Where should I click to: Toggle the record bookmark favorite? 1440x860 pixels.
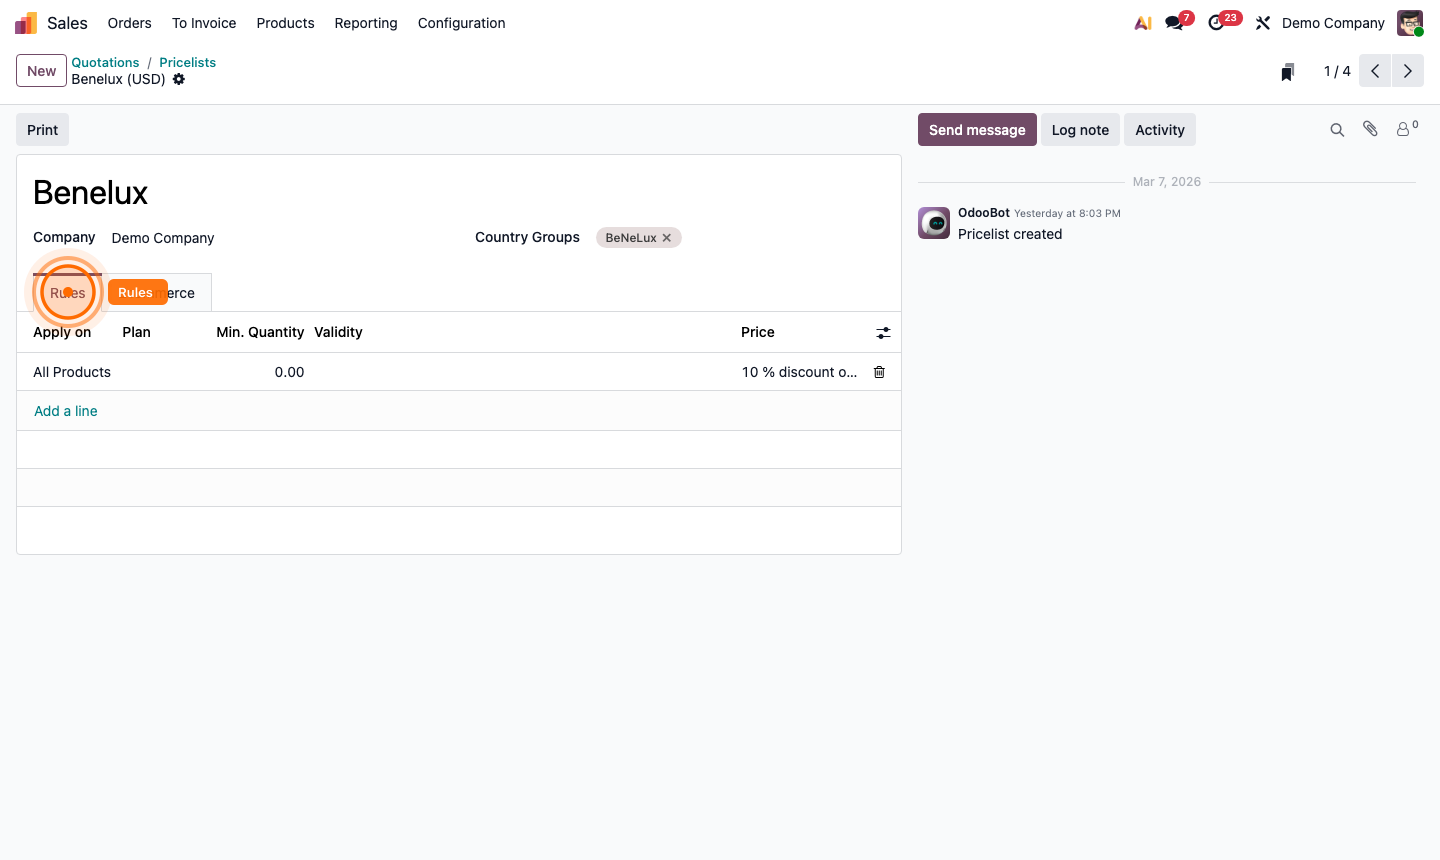(1287, 71)
